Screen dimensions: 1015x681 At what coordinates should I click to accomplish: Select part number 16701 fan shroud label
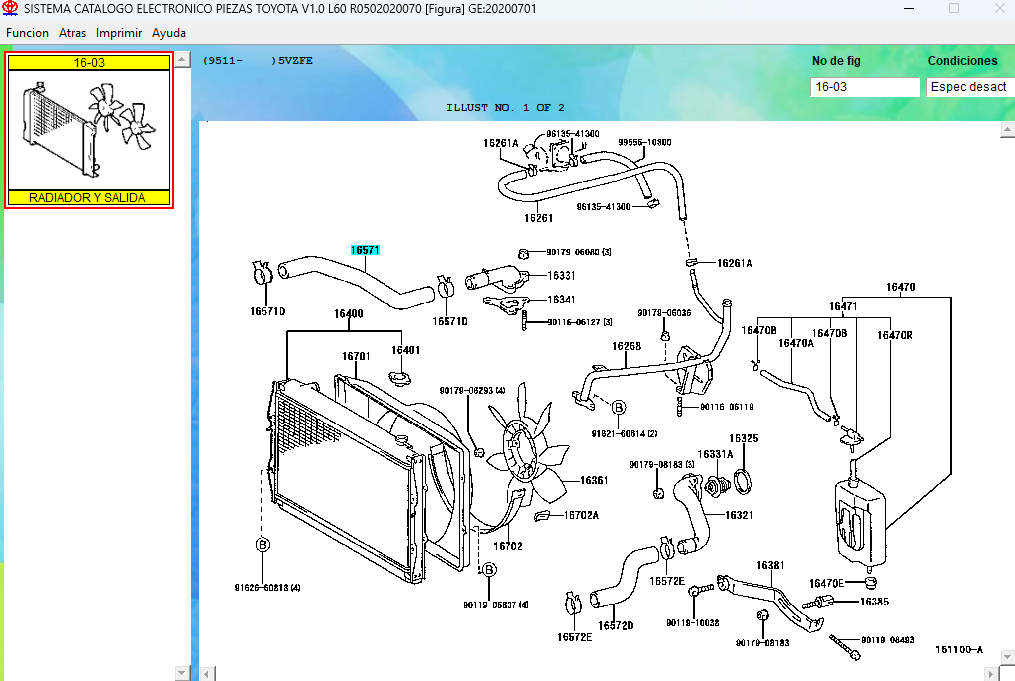[356, 356]
